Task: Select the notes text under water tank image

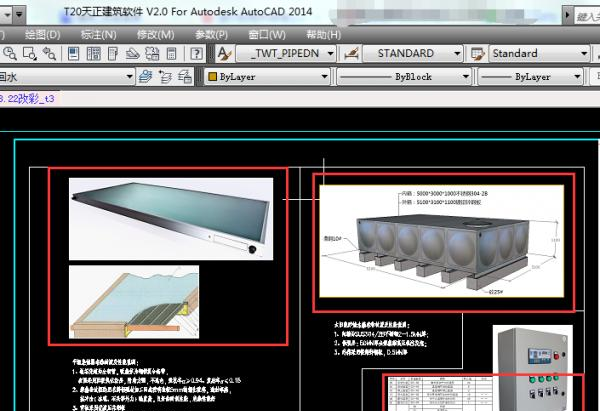Action: pyautogui.click(x=381, y=339)
